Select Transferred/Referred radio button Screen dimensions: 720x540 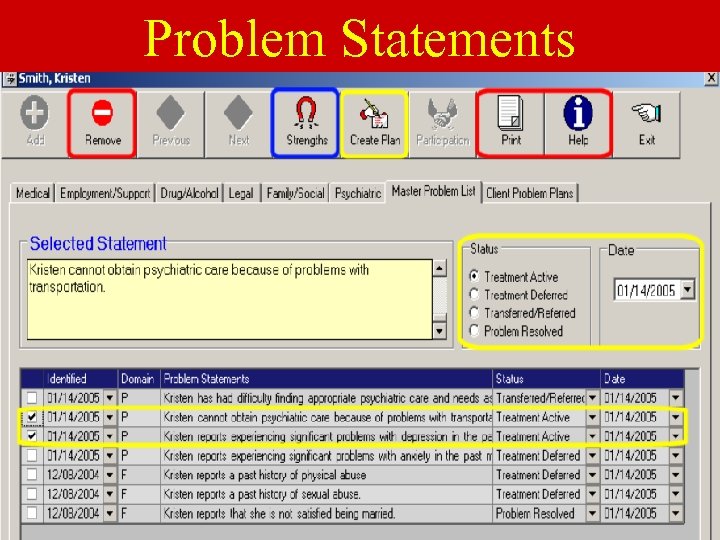tap(474, 312)
